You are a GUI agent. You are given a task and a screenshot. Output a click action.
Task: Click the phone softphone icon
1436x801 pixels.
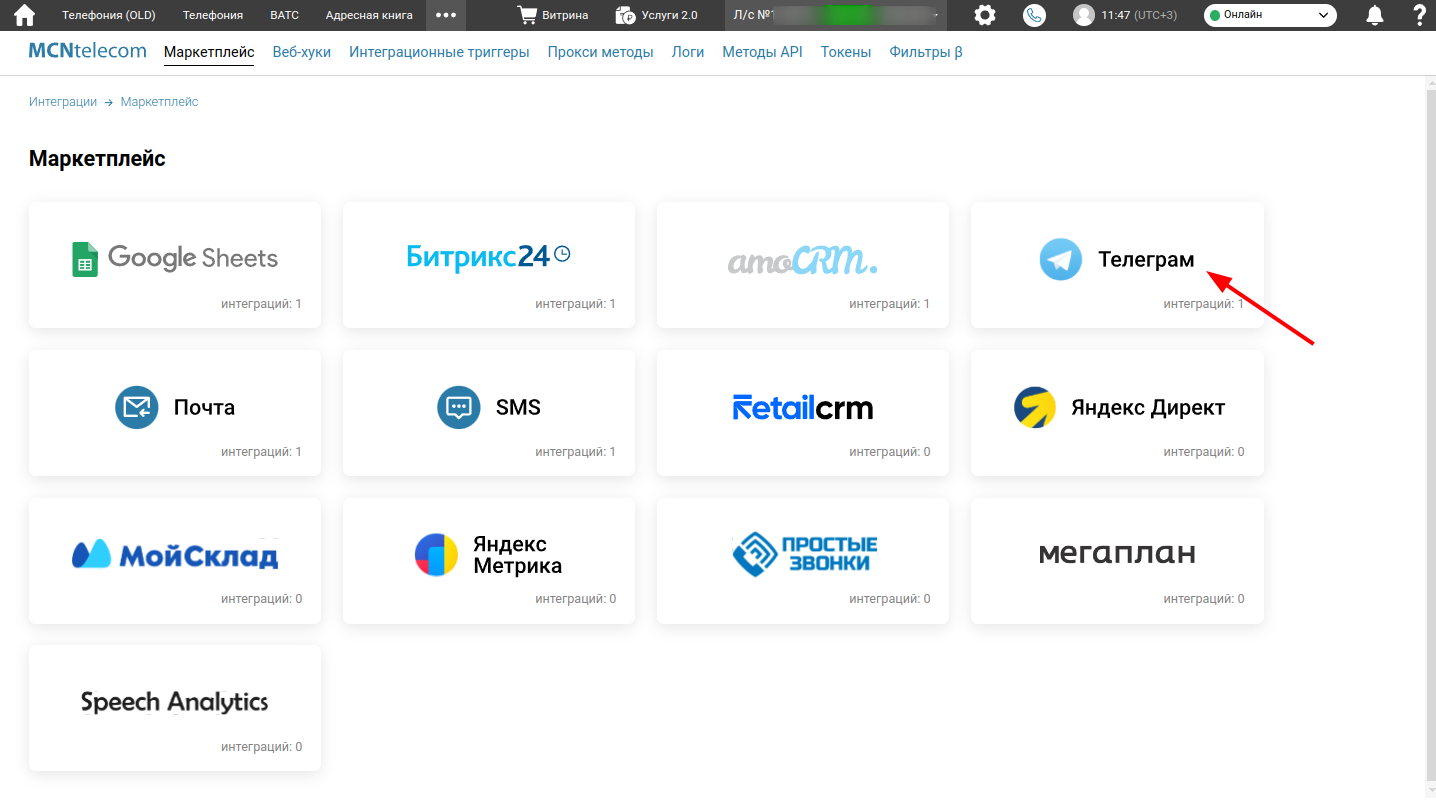tap(1034, 15)
